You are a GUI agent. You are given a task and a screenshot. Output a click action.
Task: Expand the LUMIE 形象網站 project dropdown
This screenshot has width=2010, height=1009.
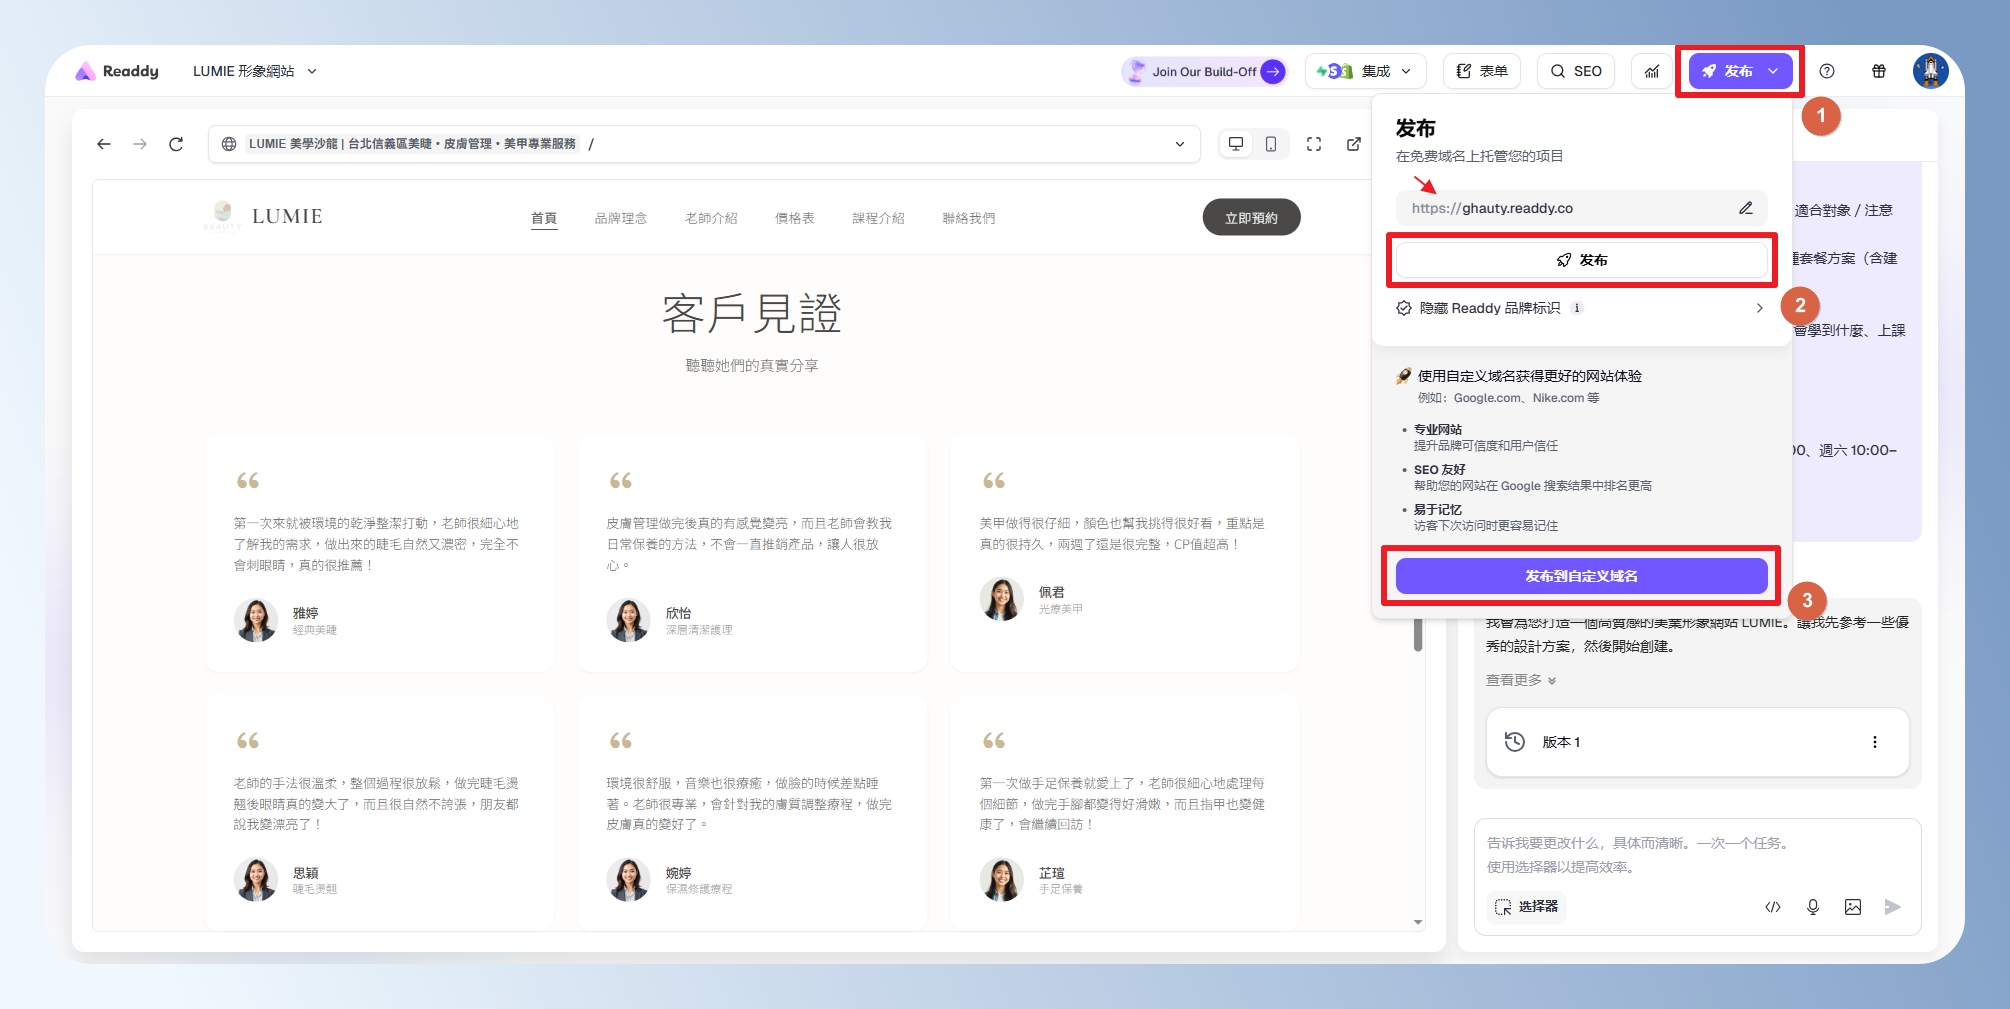pyautogui.click(x=255, y=71)
